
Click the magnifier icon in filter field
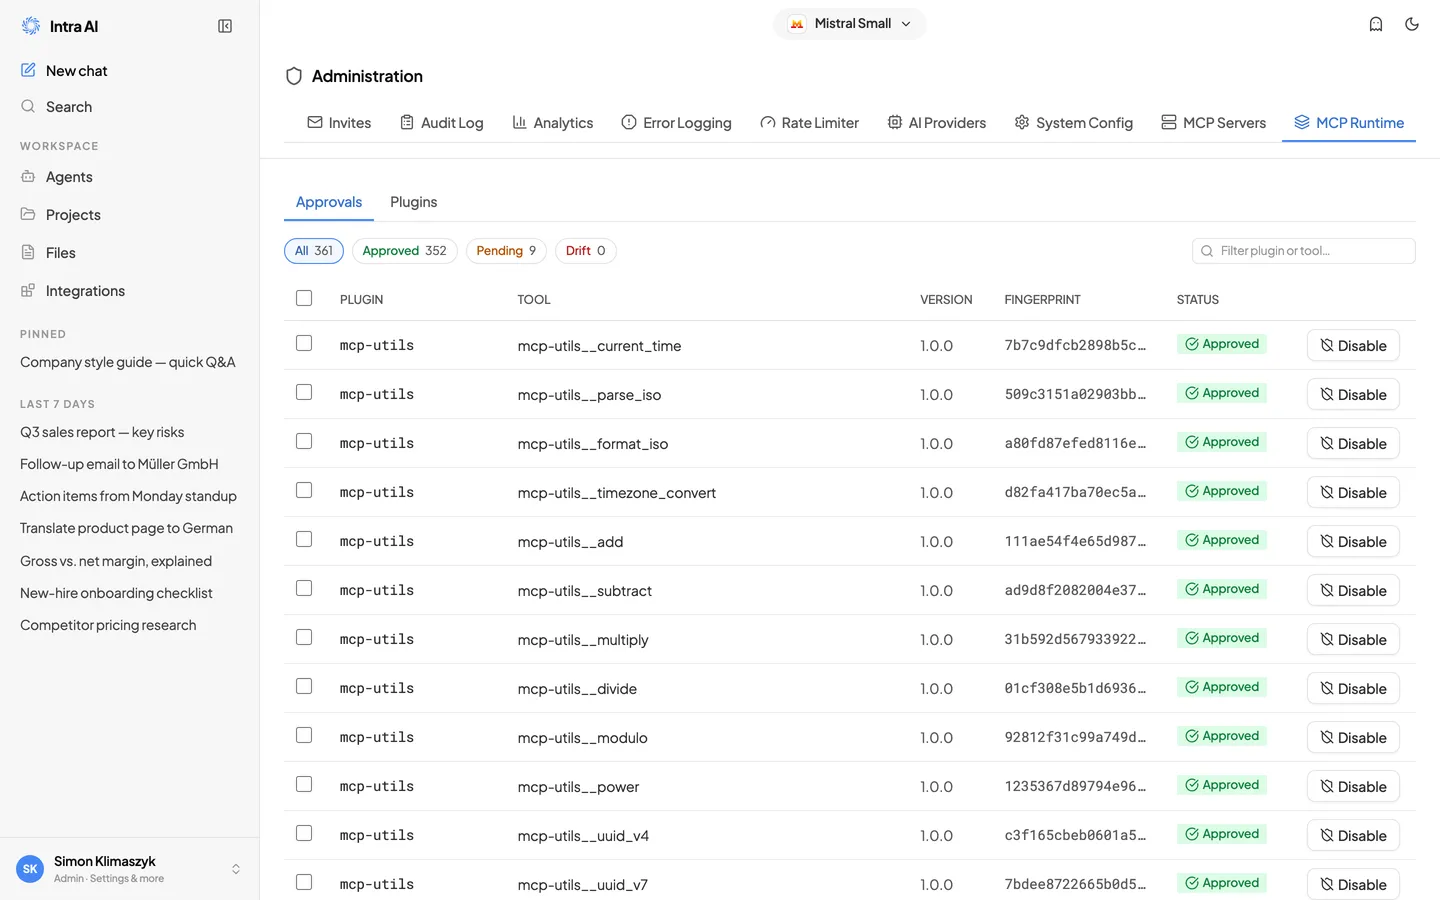tap(1207, 251)
